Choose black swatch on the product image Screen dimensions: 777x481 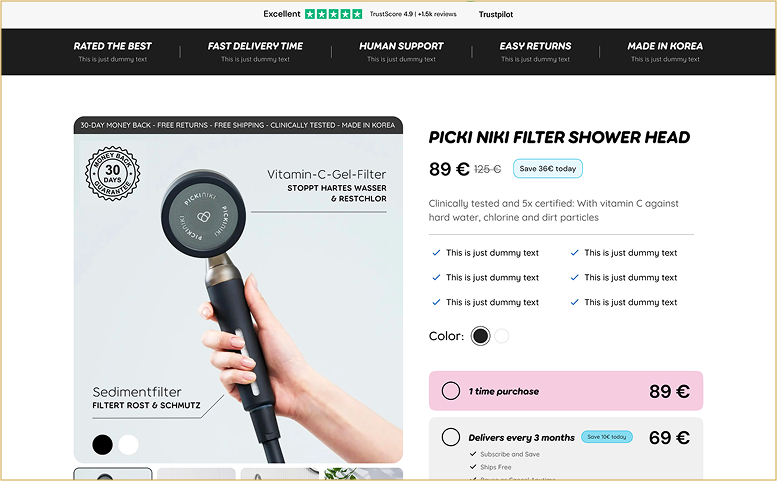pos(103,444)
